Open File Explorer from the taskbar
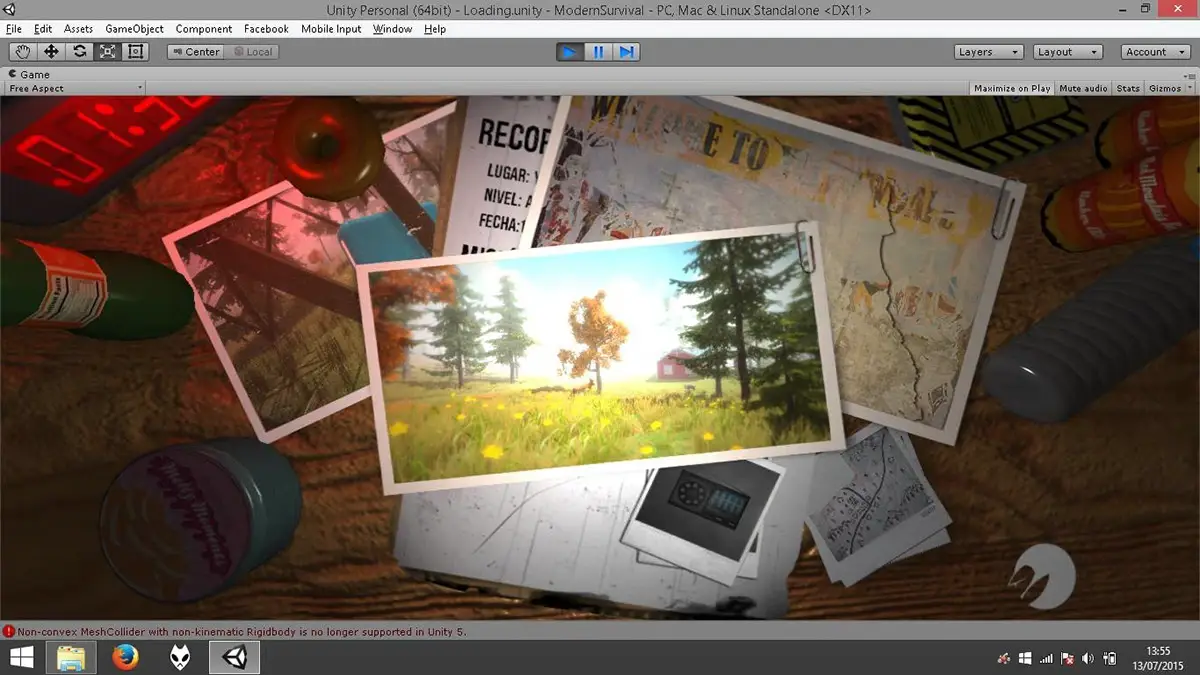Screen dimensions: 1200x675 click(71, 657)
